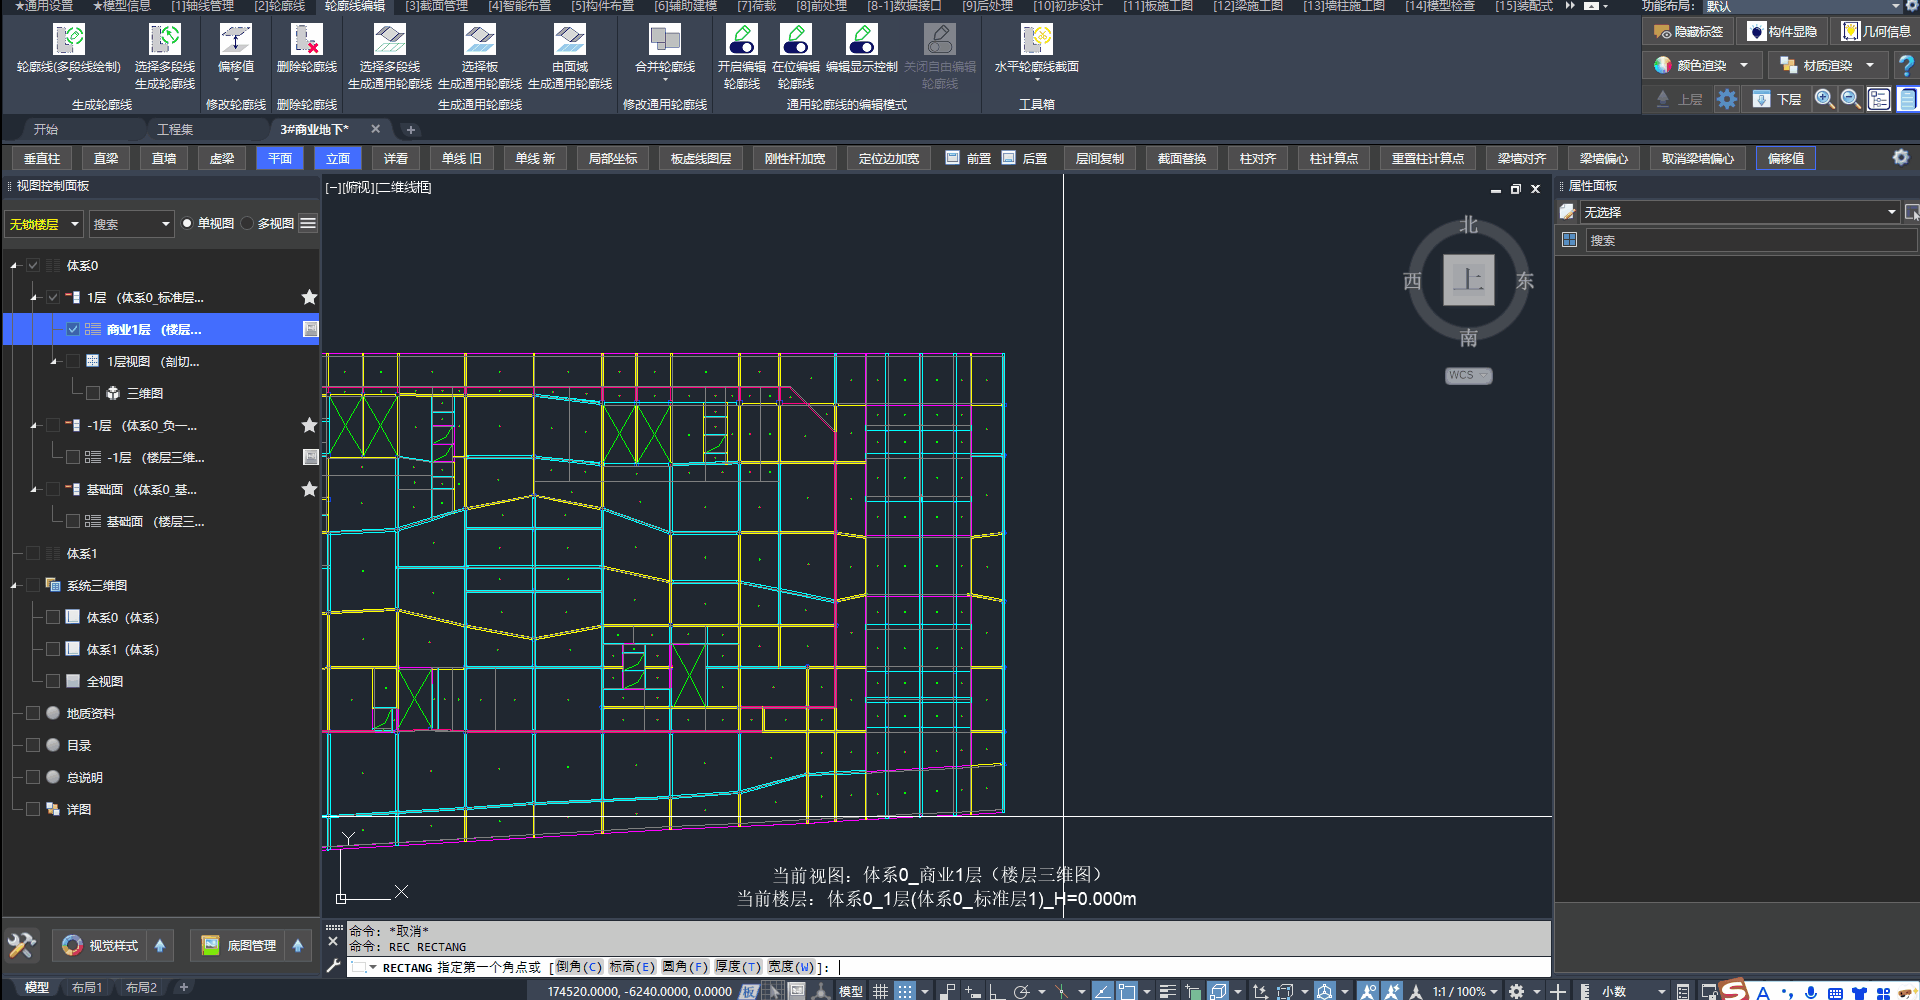Screen dimensions: 1920x1000
Task: Click the 编辑显示控制 display control icon
Action: [861, 41]
